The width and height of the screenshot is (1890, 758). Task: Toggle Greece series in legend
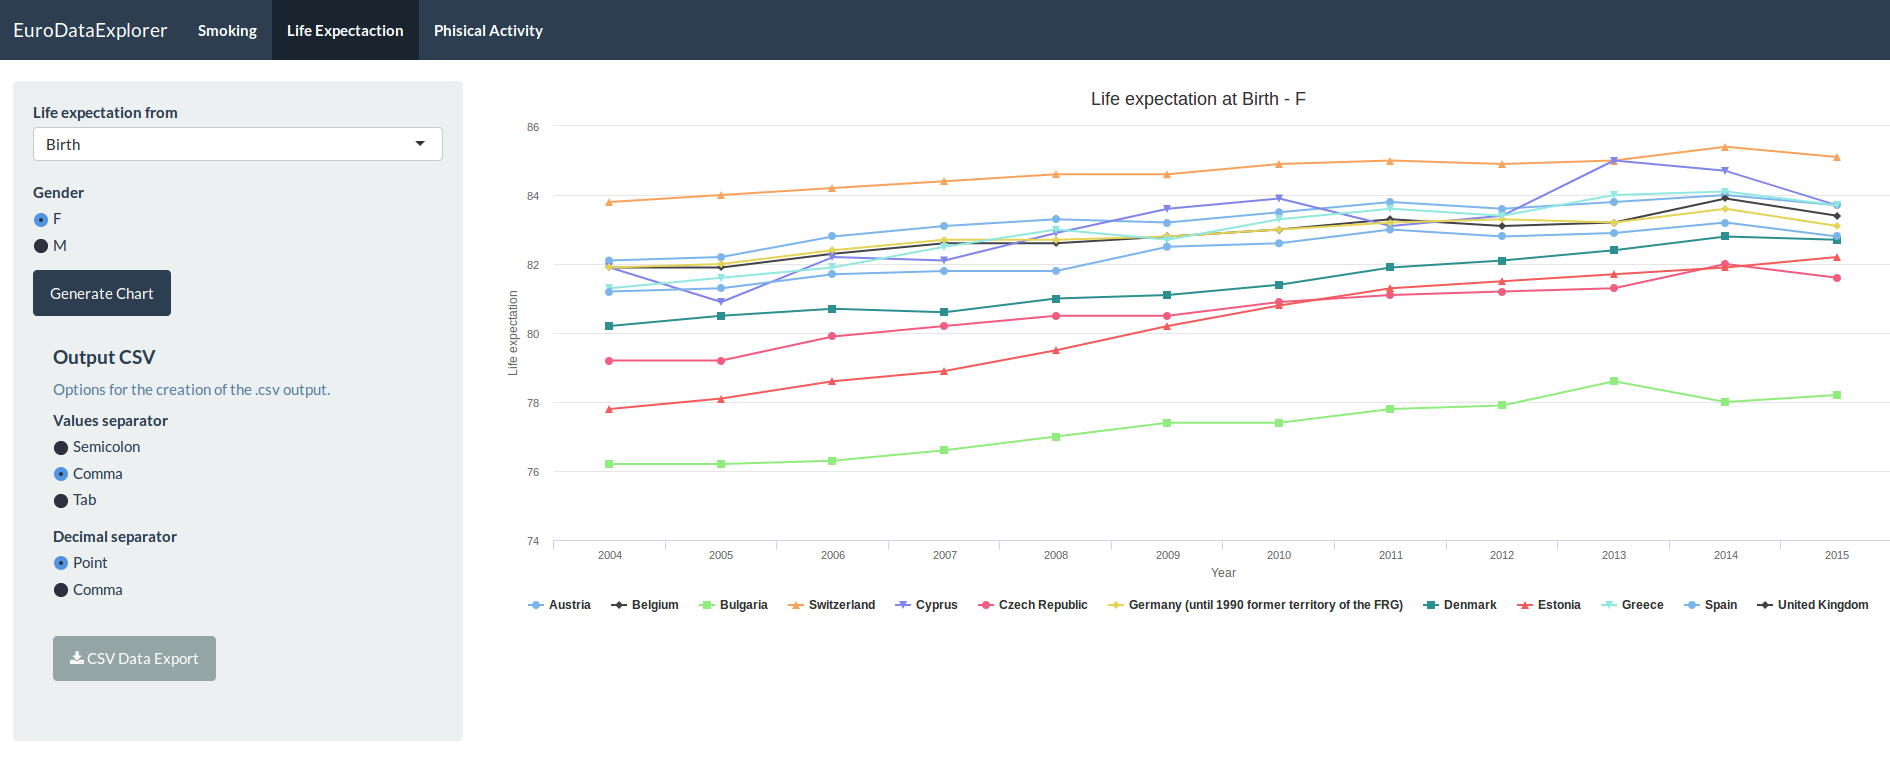[1632, 605]
